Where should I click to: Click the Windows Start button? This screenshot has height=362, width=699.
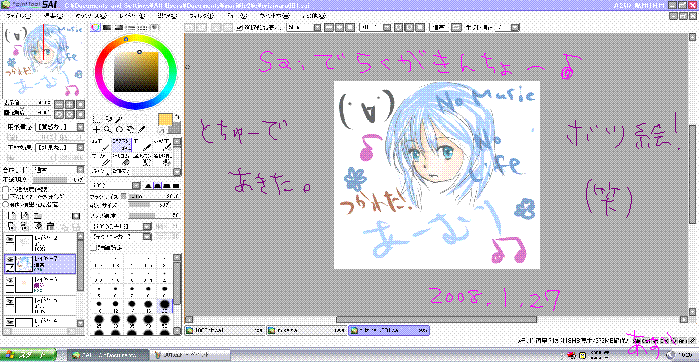29,355
